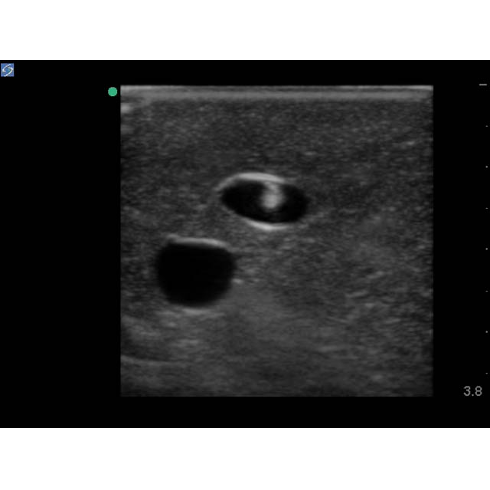Click the topmost dash of the depth scale
The image size is (490, 490).
click(483, 85)
